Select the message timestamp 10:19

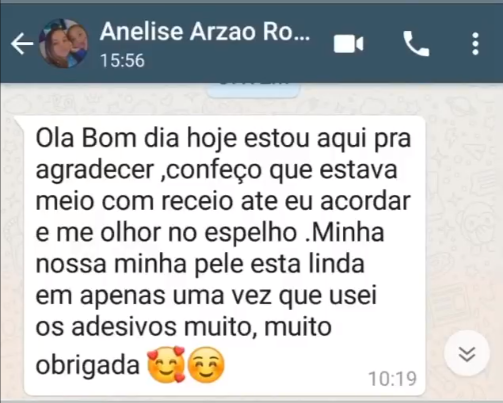[x=392, y=379]
